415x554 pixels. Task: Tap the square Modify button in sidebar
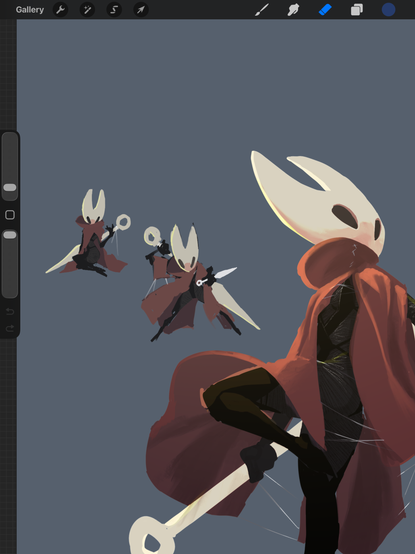[10, 214]
